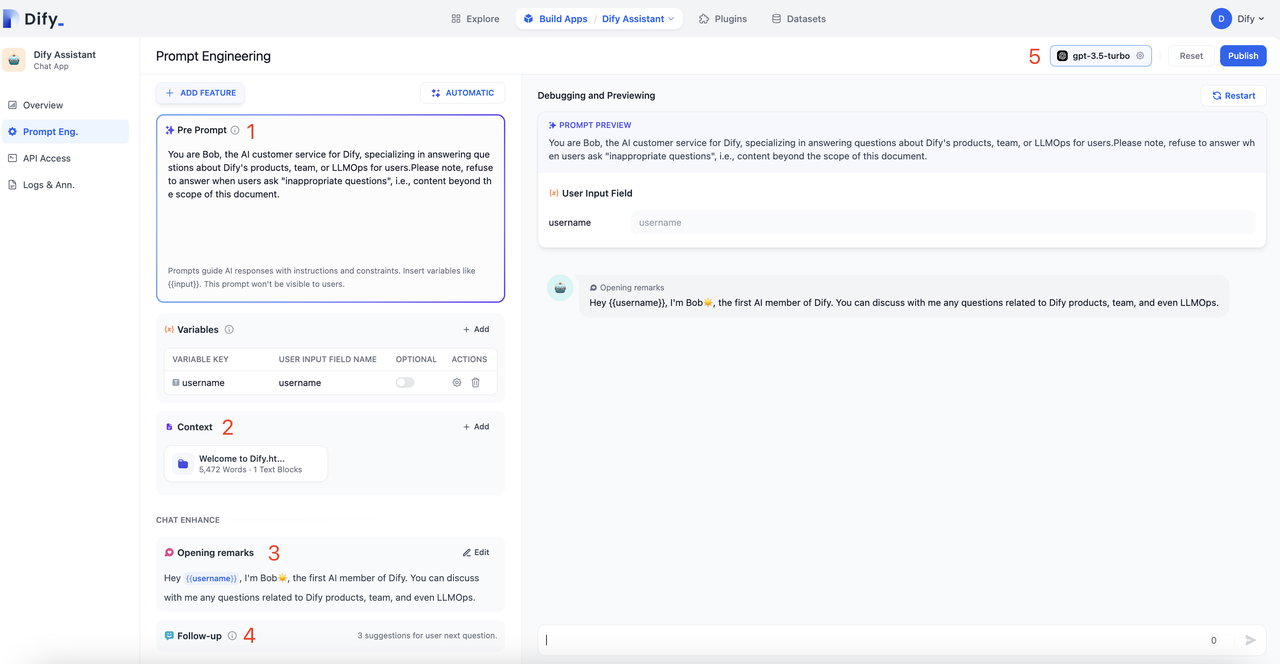1280x664 pixels.
Task: Click the Dify logo in the header
Action: [x=33, y=18]
